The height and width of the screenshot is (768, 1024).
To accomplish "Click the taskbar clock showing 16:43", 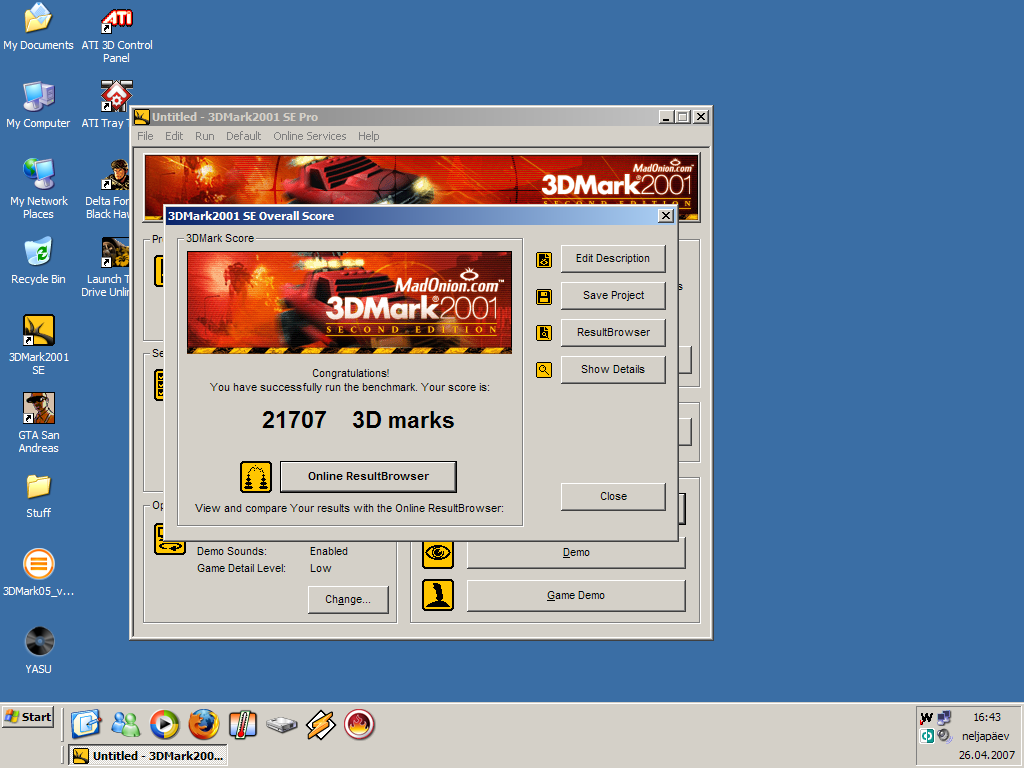I will [987, 717].
